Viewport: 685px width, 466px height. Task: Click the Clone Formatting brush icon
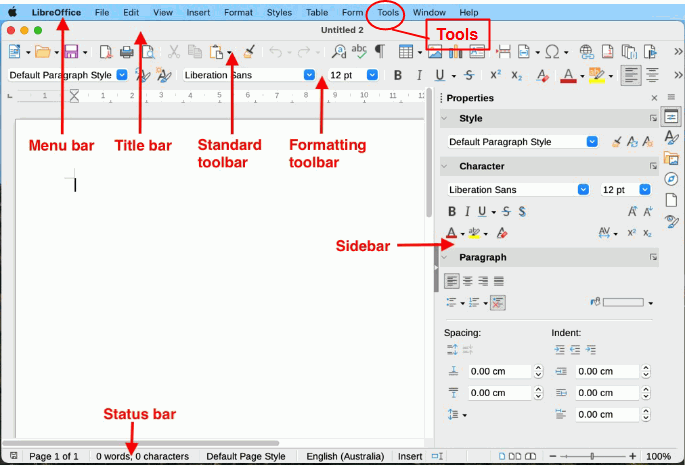[x=249, y=52]
